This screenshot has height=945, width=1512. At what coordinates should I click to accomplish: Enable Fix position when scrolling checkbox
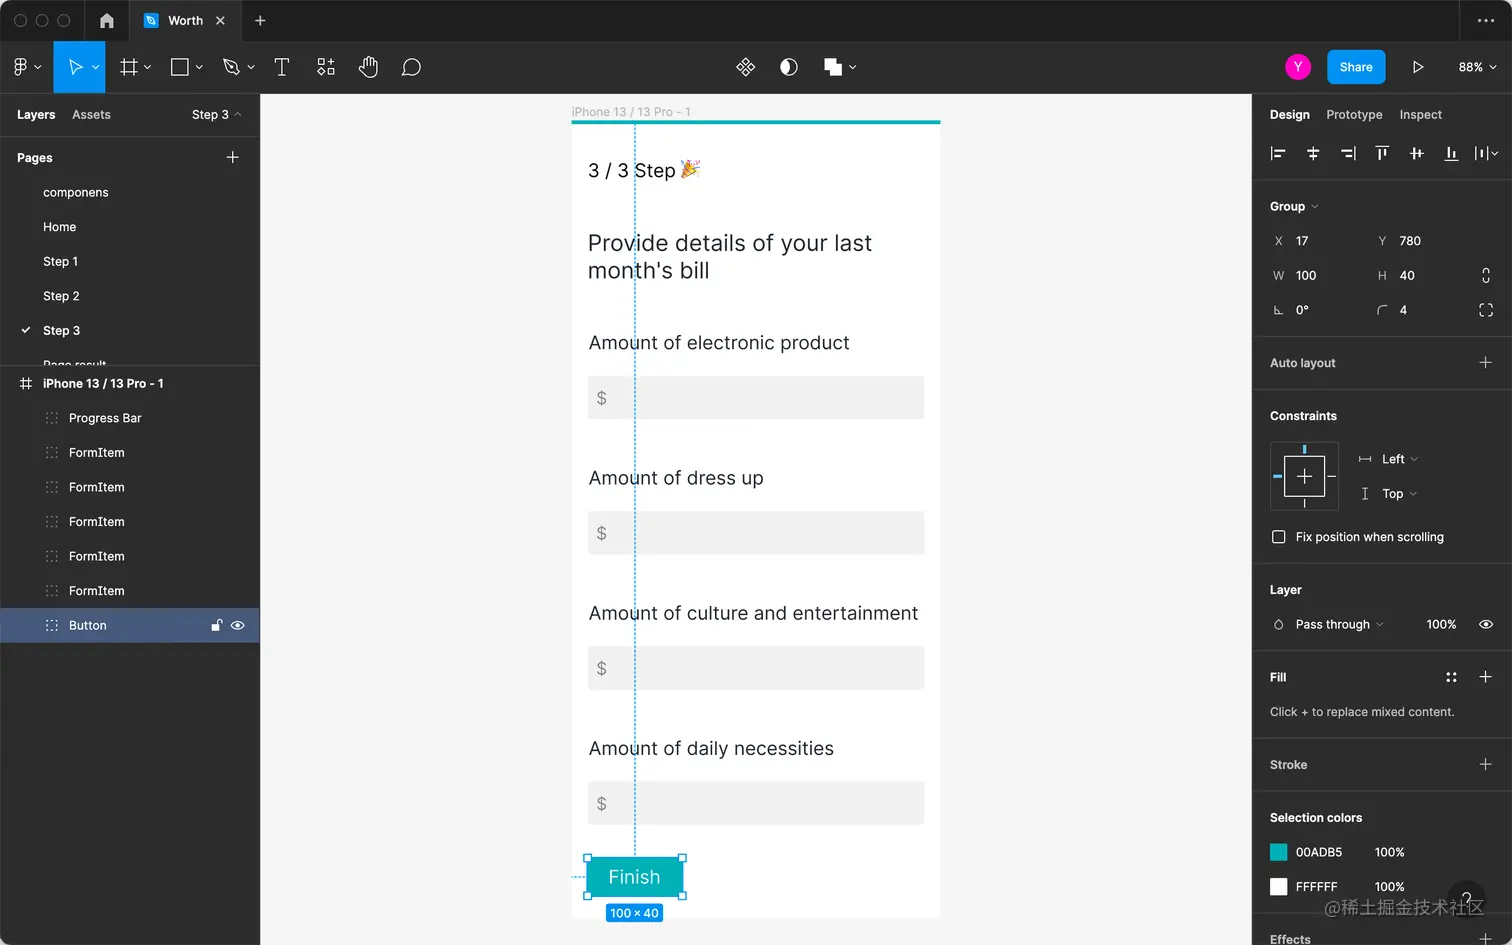[1278, 537]
